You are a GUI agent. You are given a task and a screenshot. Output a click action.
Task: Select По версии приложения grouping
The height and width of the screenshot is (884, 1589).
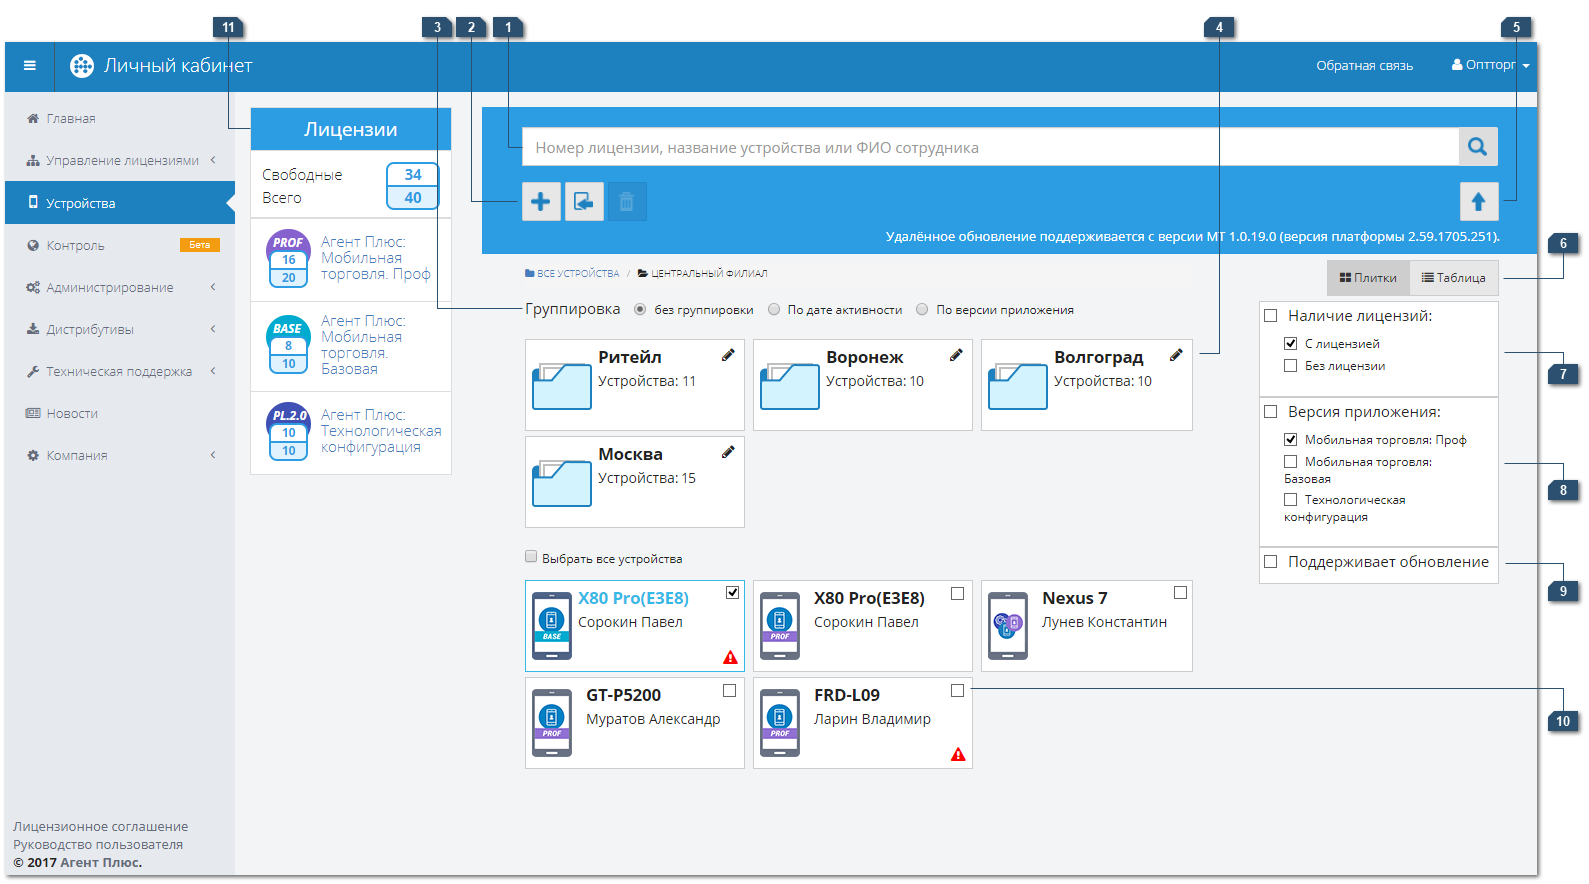pos(922,310)
